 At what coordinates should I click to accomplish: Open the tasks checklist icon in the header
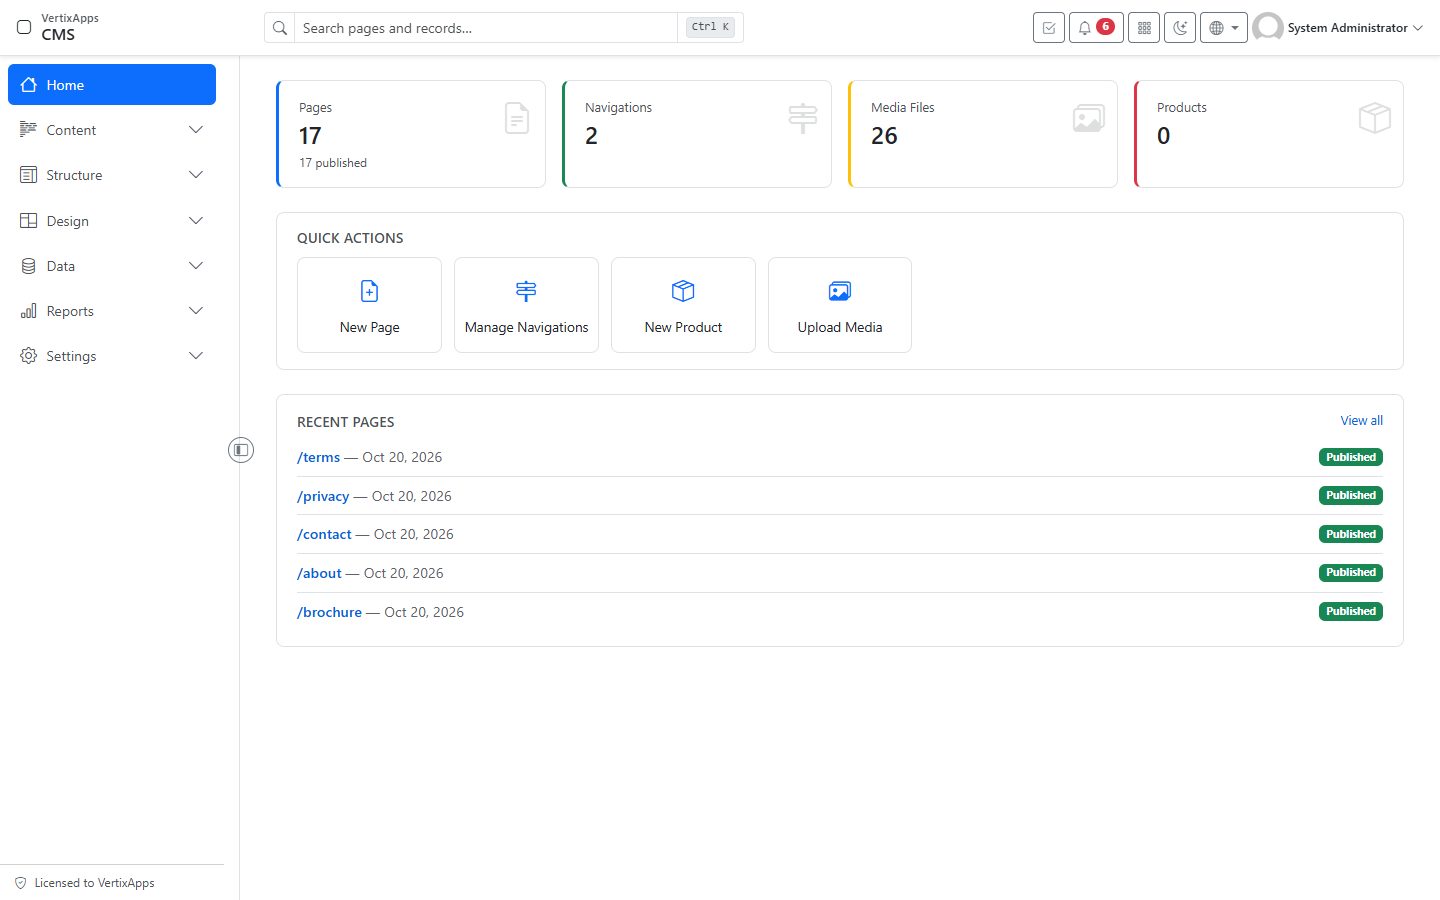tap(1049, 28)
